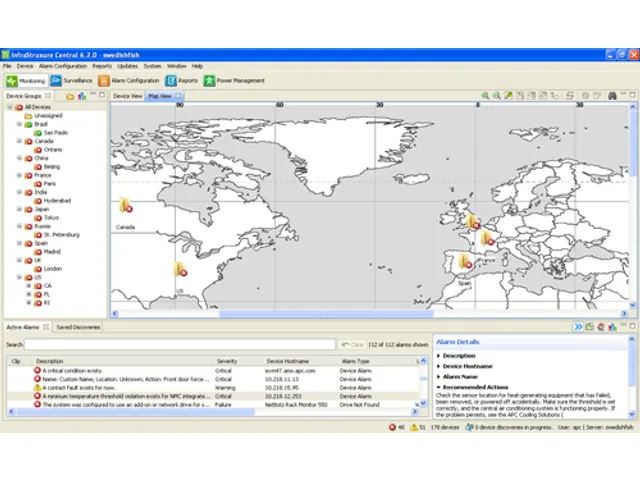Screen dimensions: 640x480
Task: Click the warning count icon in status bar
Action: click(414, 427)
